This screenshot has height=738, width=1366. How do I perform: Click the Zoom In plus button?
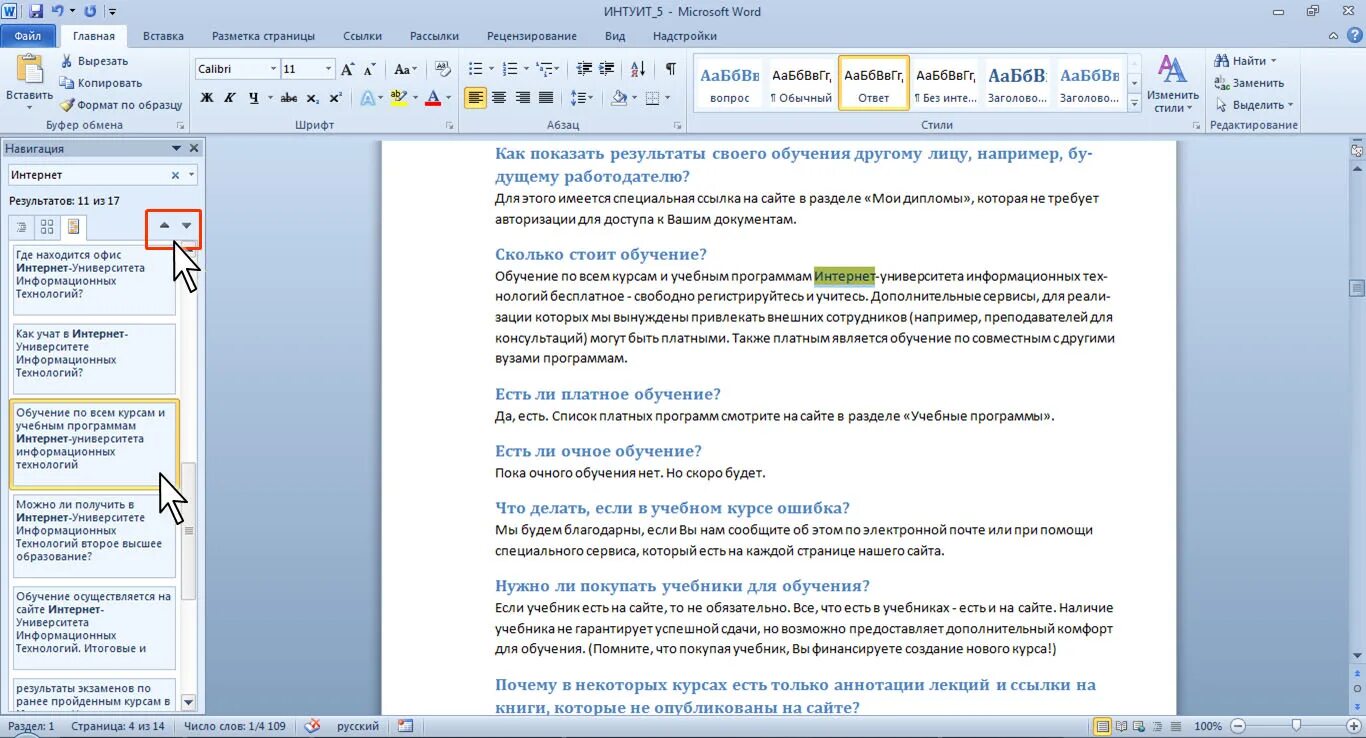click(1353, 726)
